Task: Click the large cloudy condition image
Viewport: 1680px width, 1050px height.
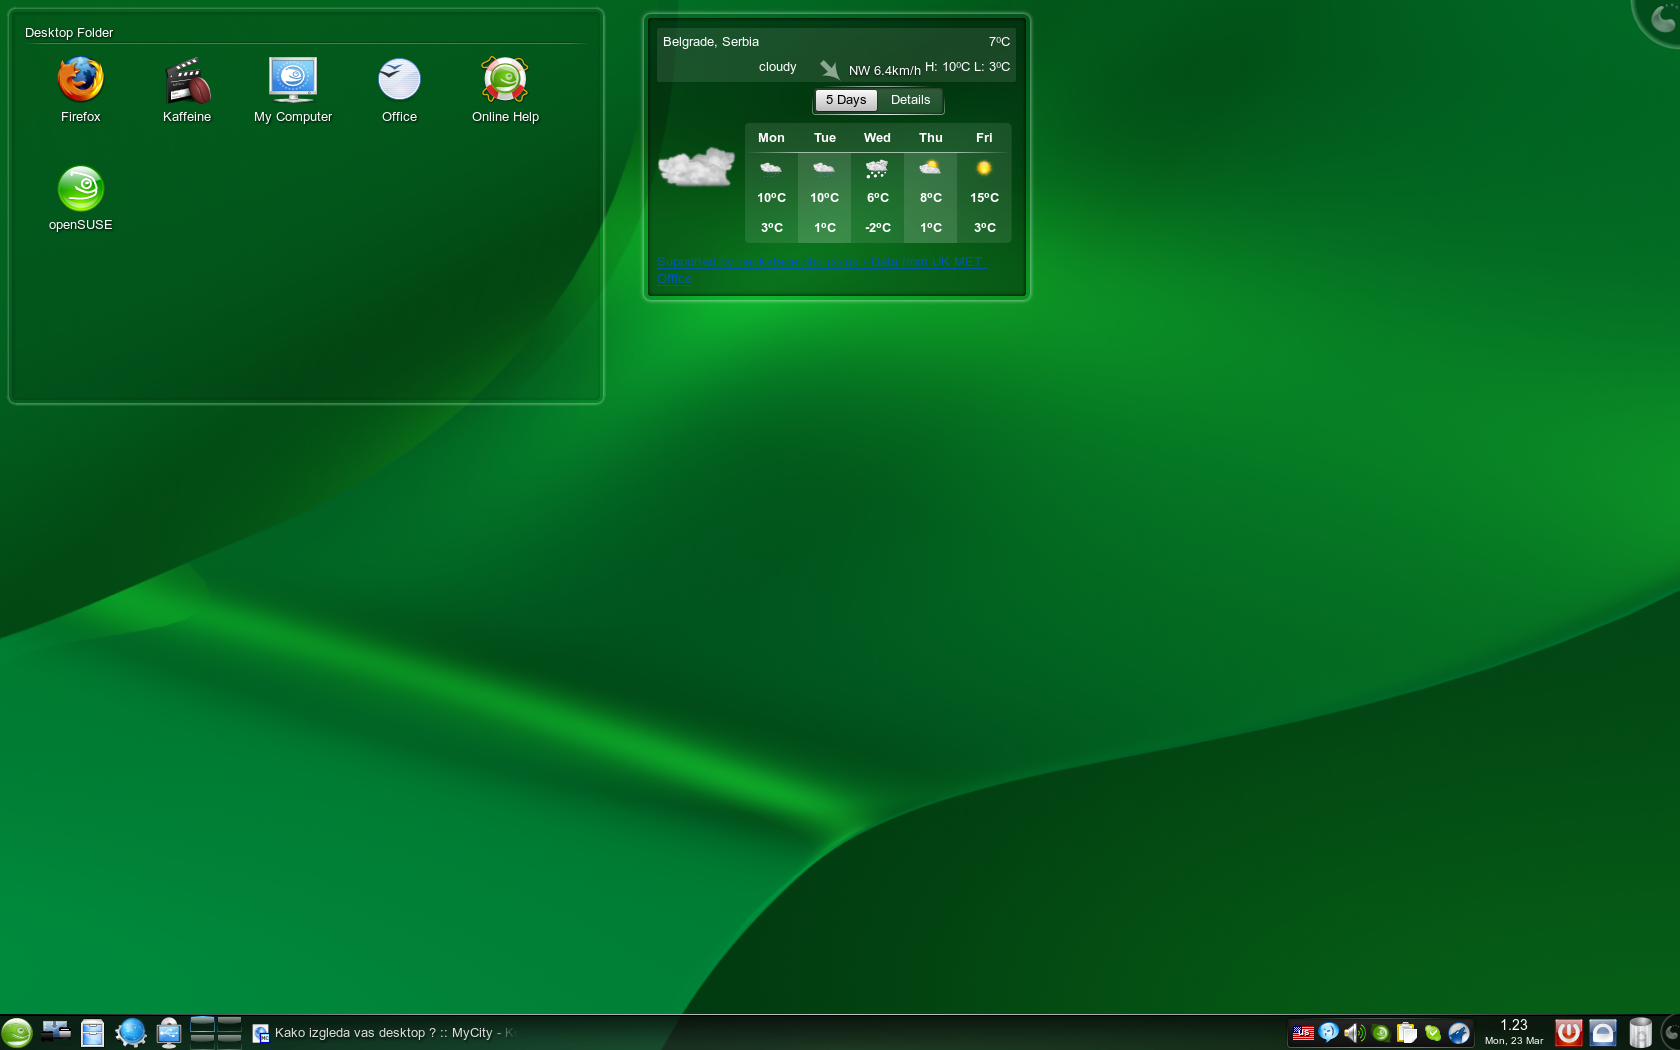Action: [697, 167]
